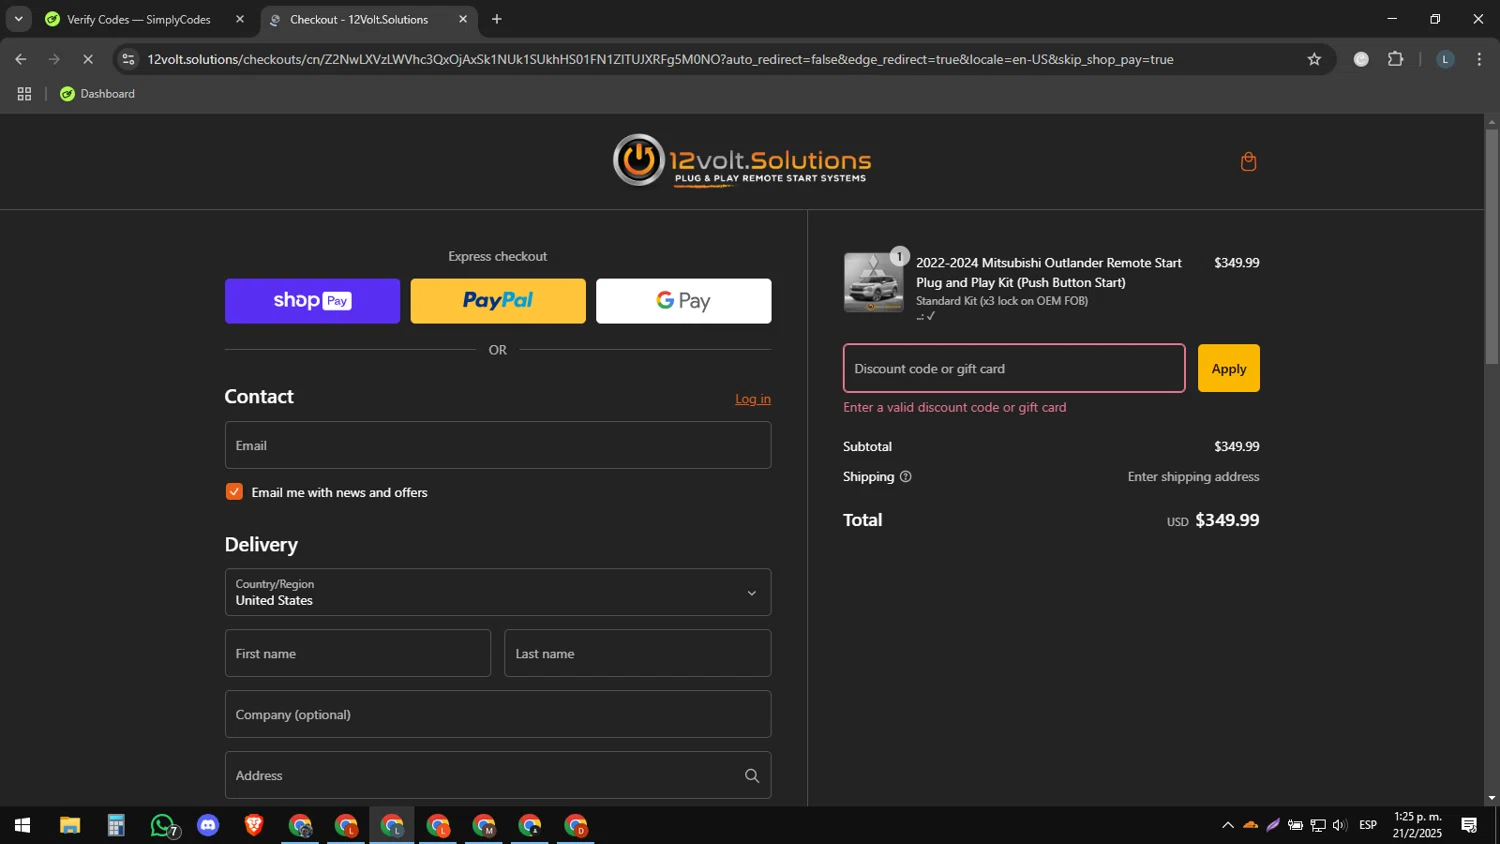The image size is (1500, 844).
Task: Close the Verify Codes tab
Action: pyautogui.click(x=240, y=19)
